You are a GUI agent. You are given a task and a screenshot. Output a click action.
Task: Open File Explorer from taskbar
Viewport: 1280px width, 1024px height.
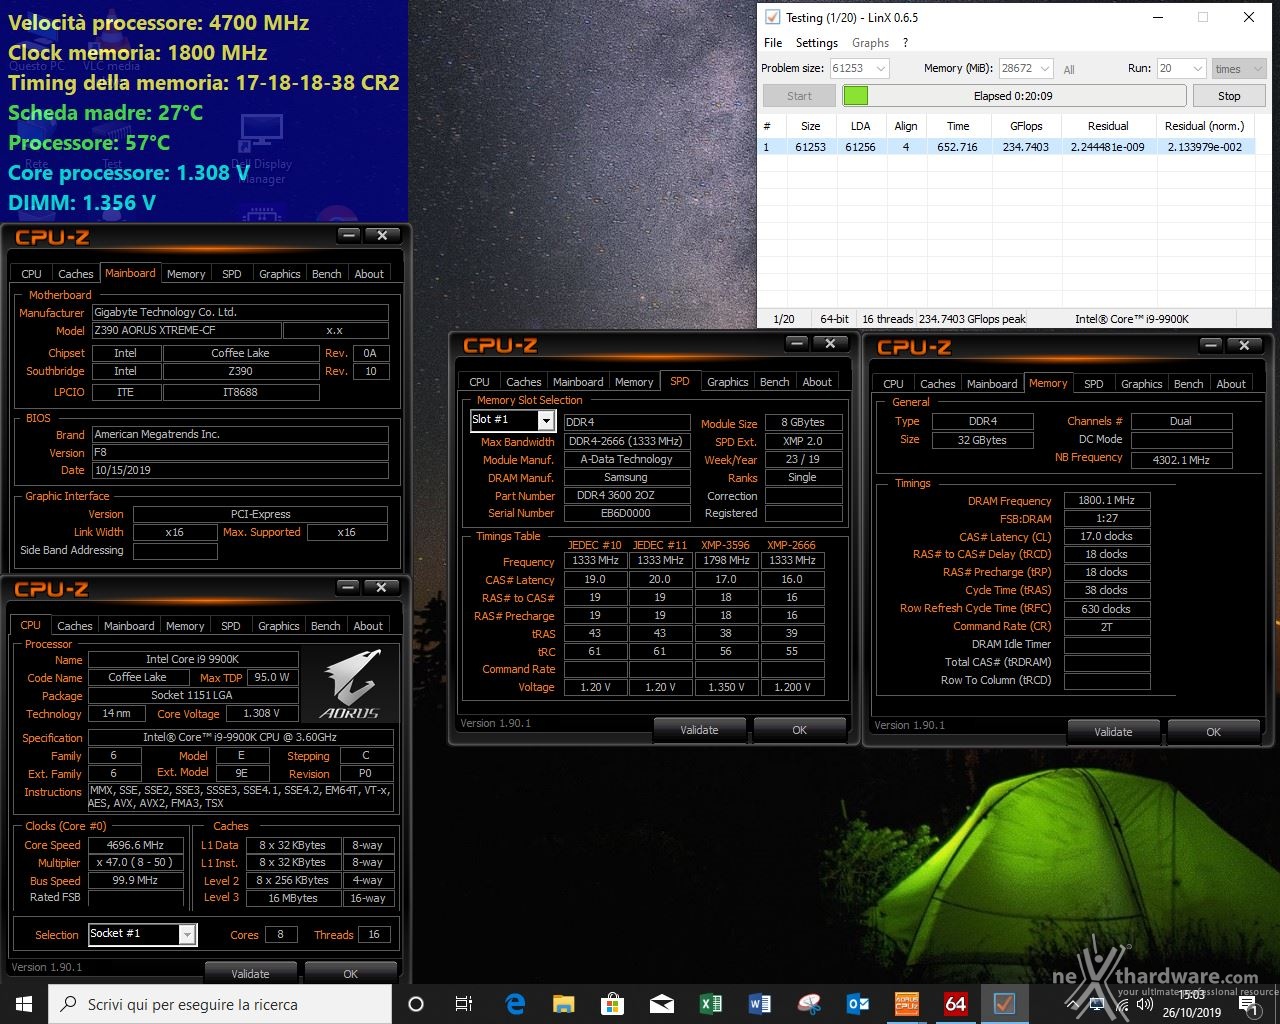pos(564,1004)
